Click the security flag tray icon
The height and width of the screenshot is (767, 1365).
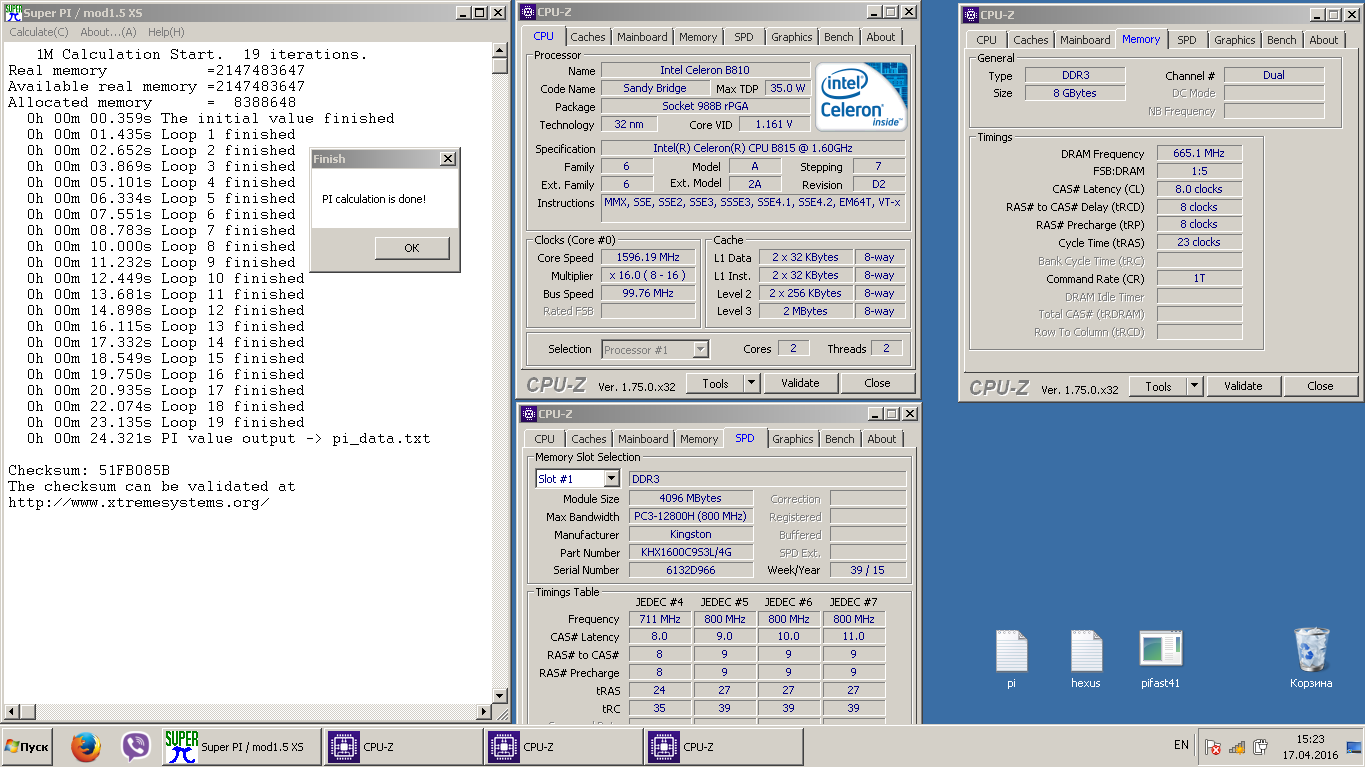pos(1213,747)
